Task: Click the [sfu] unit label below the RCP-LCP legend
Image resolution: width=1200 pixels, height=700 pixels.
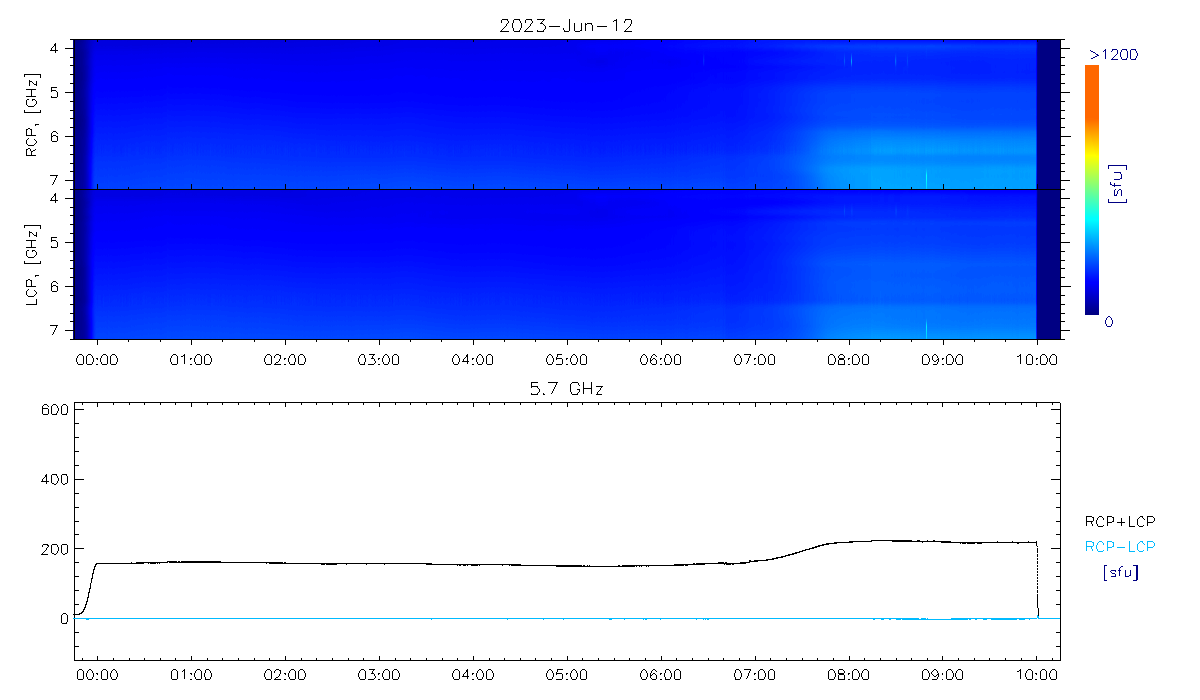Action: pos(1119,573)
